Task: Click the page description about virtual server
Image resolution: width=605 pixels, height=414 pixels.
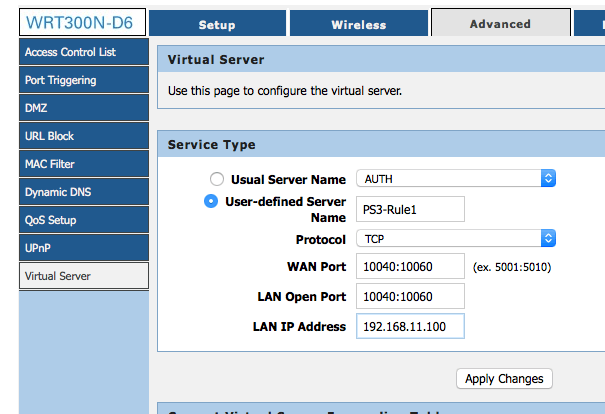Action: click(x=285, y=91)
